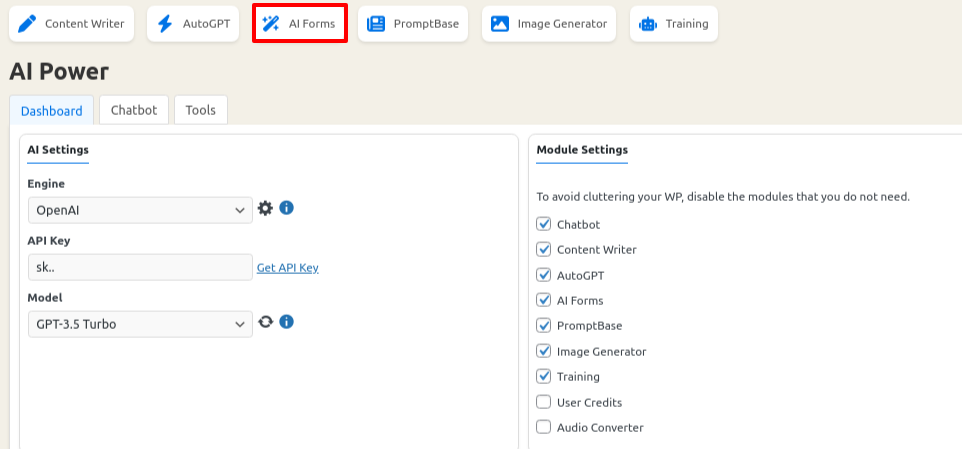Click the Content Writer pencil icon
962x449 pixels.
click(27, 24)
